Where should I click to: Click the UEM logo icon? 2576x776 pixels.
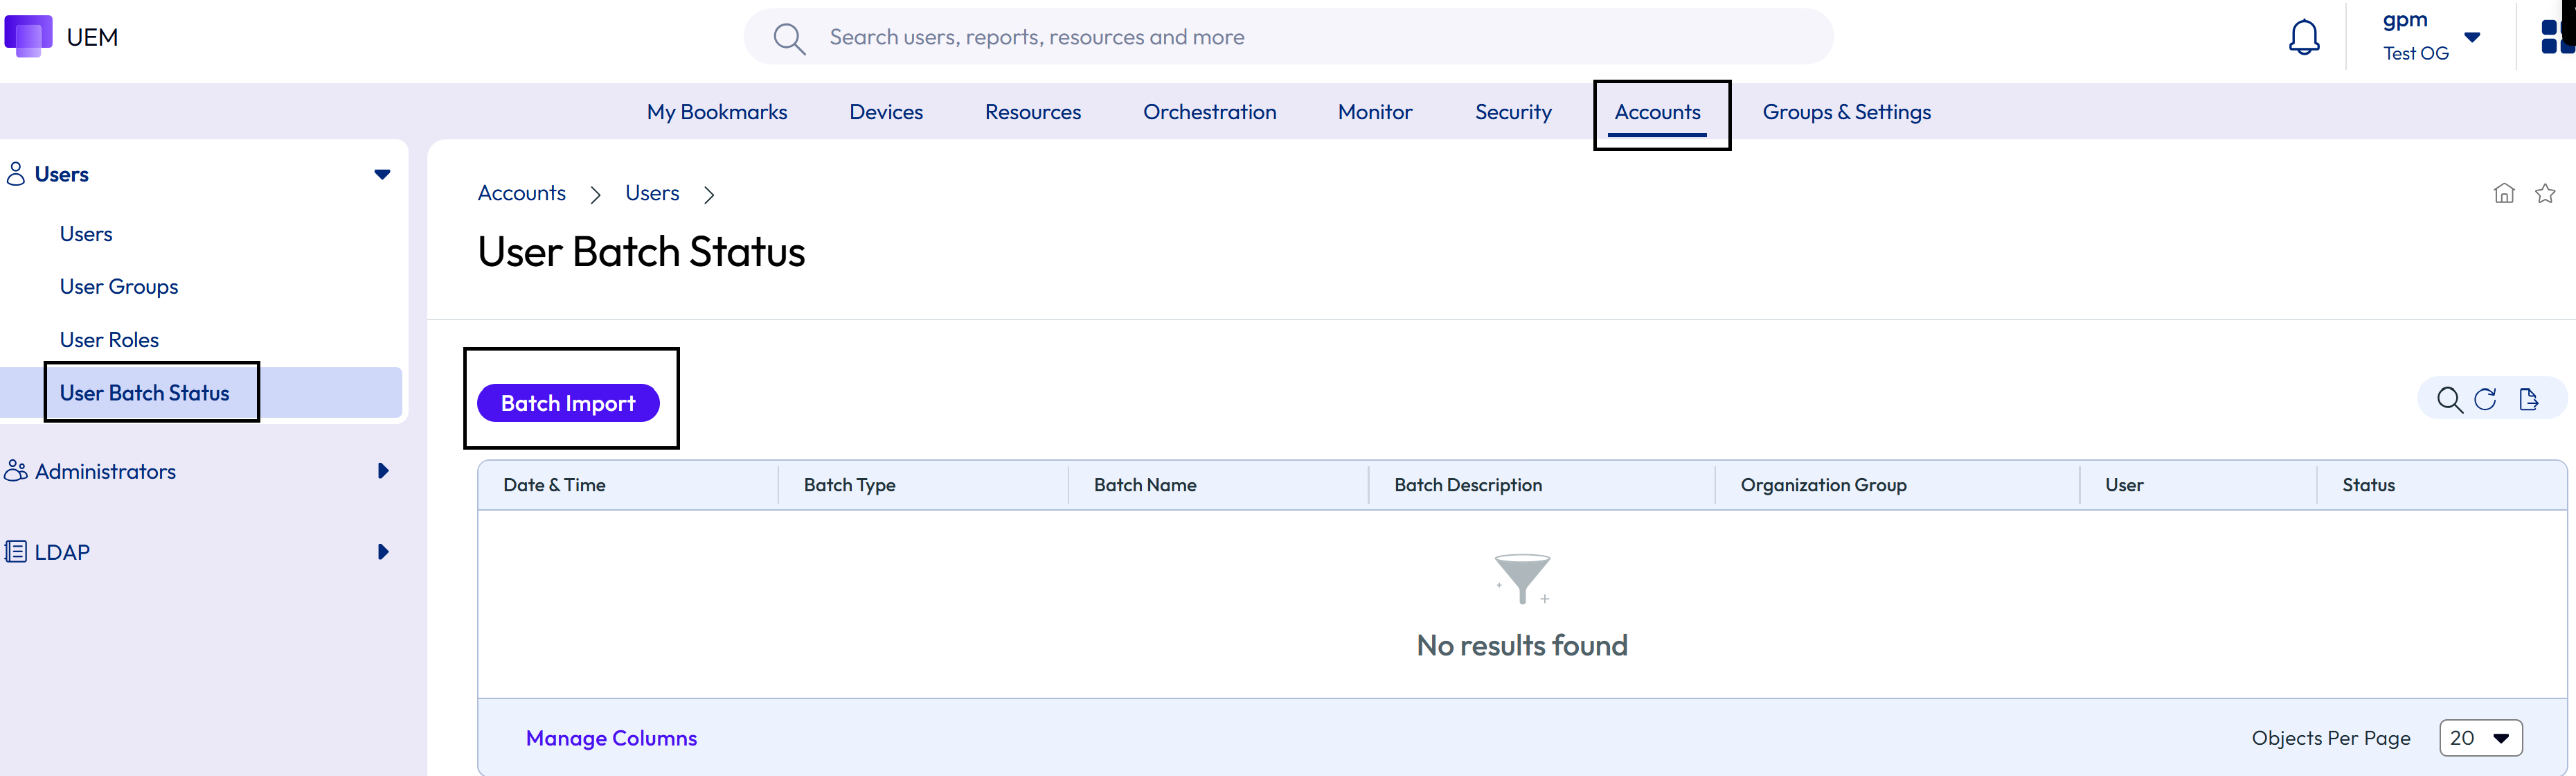pyautogui.click(x=28, y=36)
